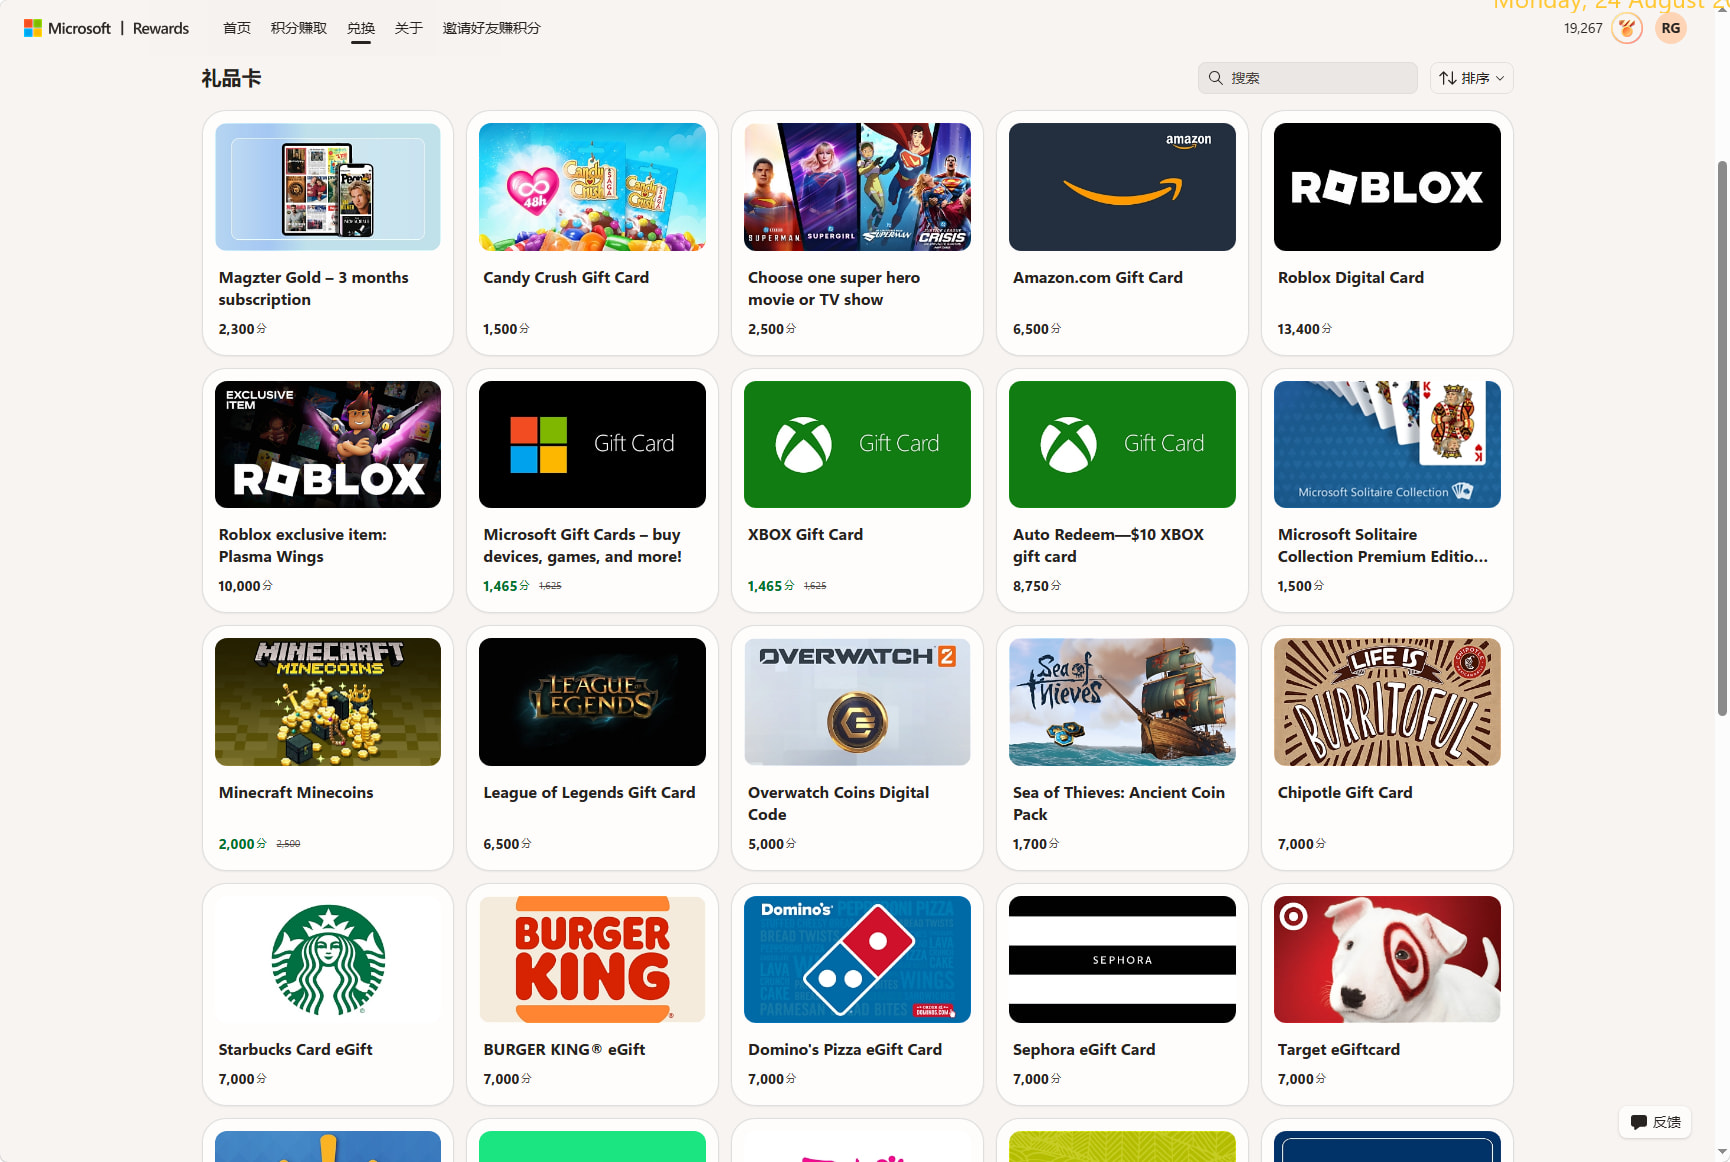Open the Sea of Thieves image
Screen dimensions: 1730x1162
(1122, 702)
